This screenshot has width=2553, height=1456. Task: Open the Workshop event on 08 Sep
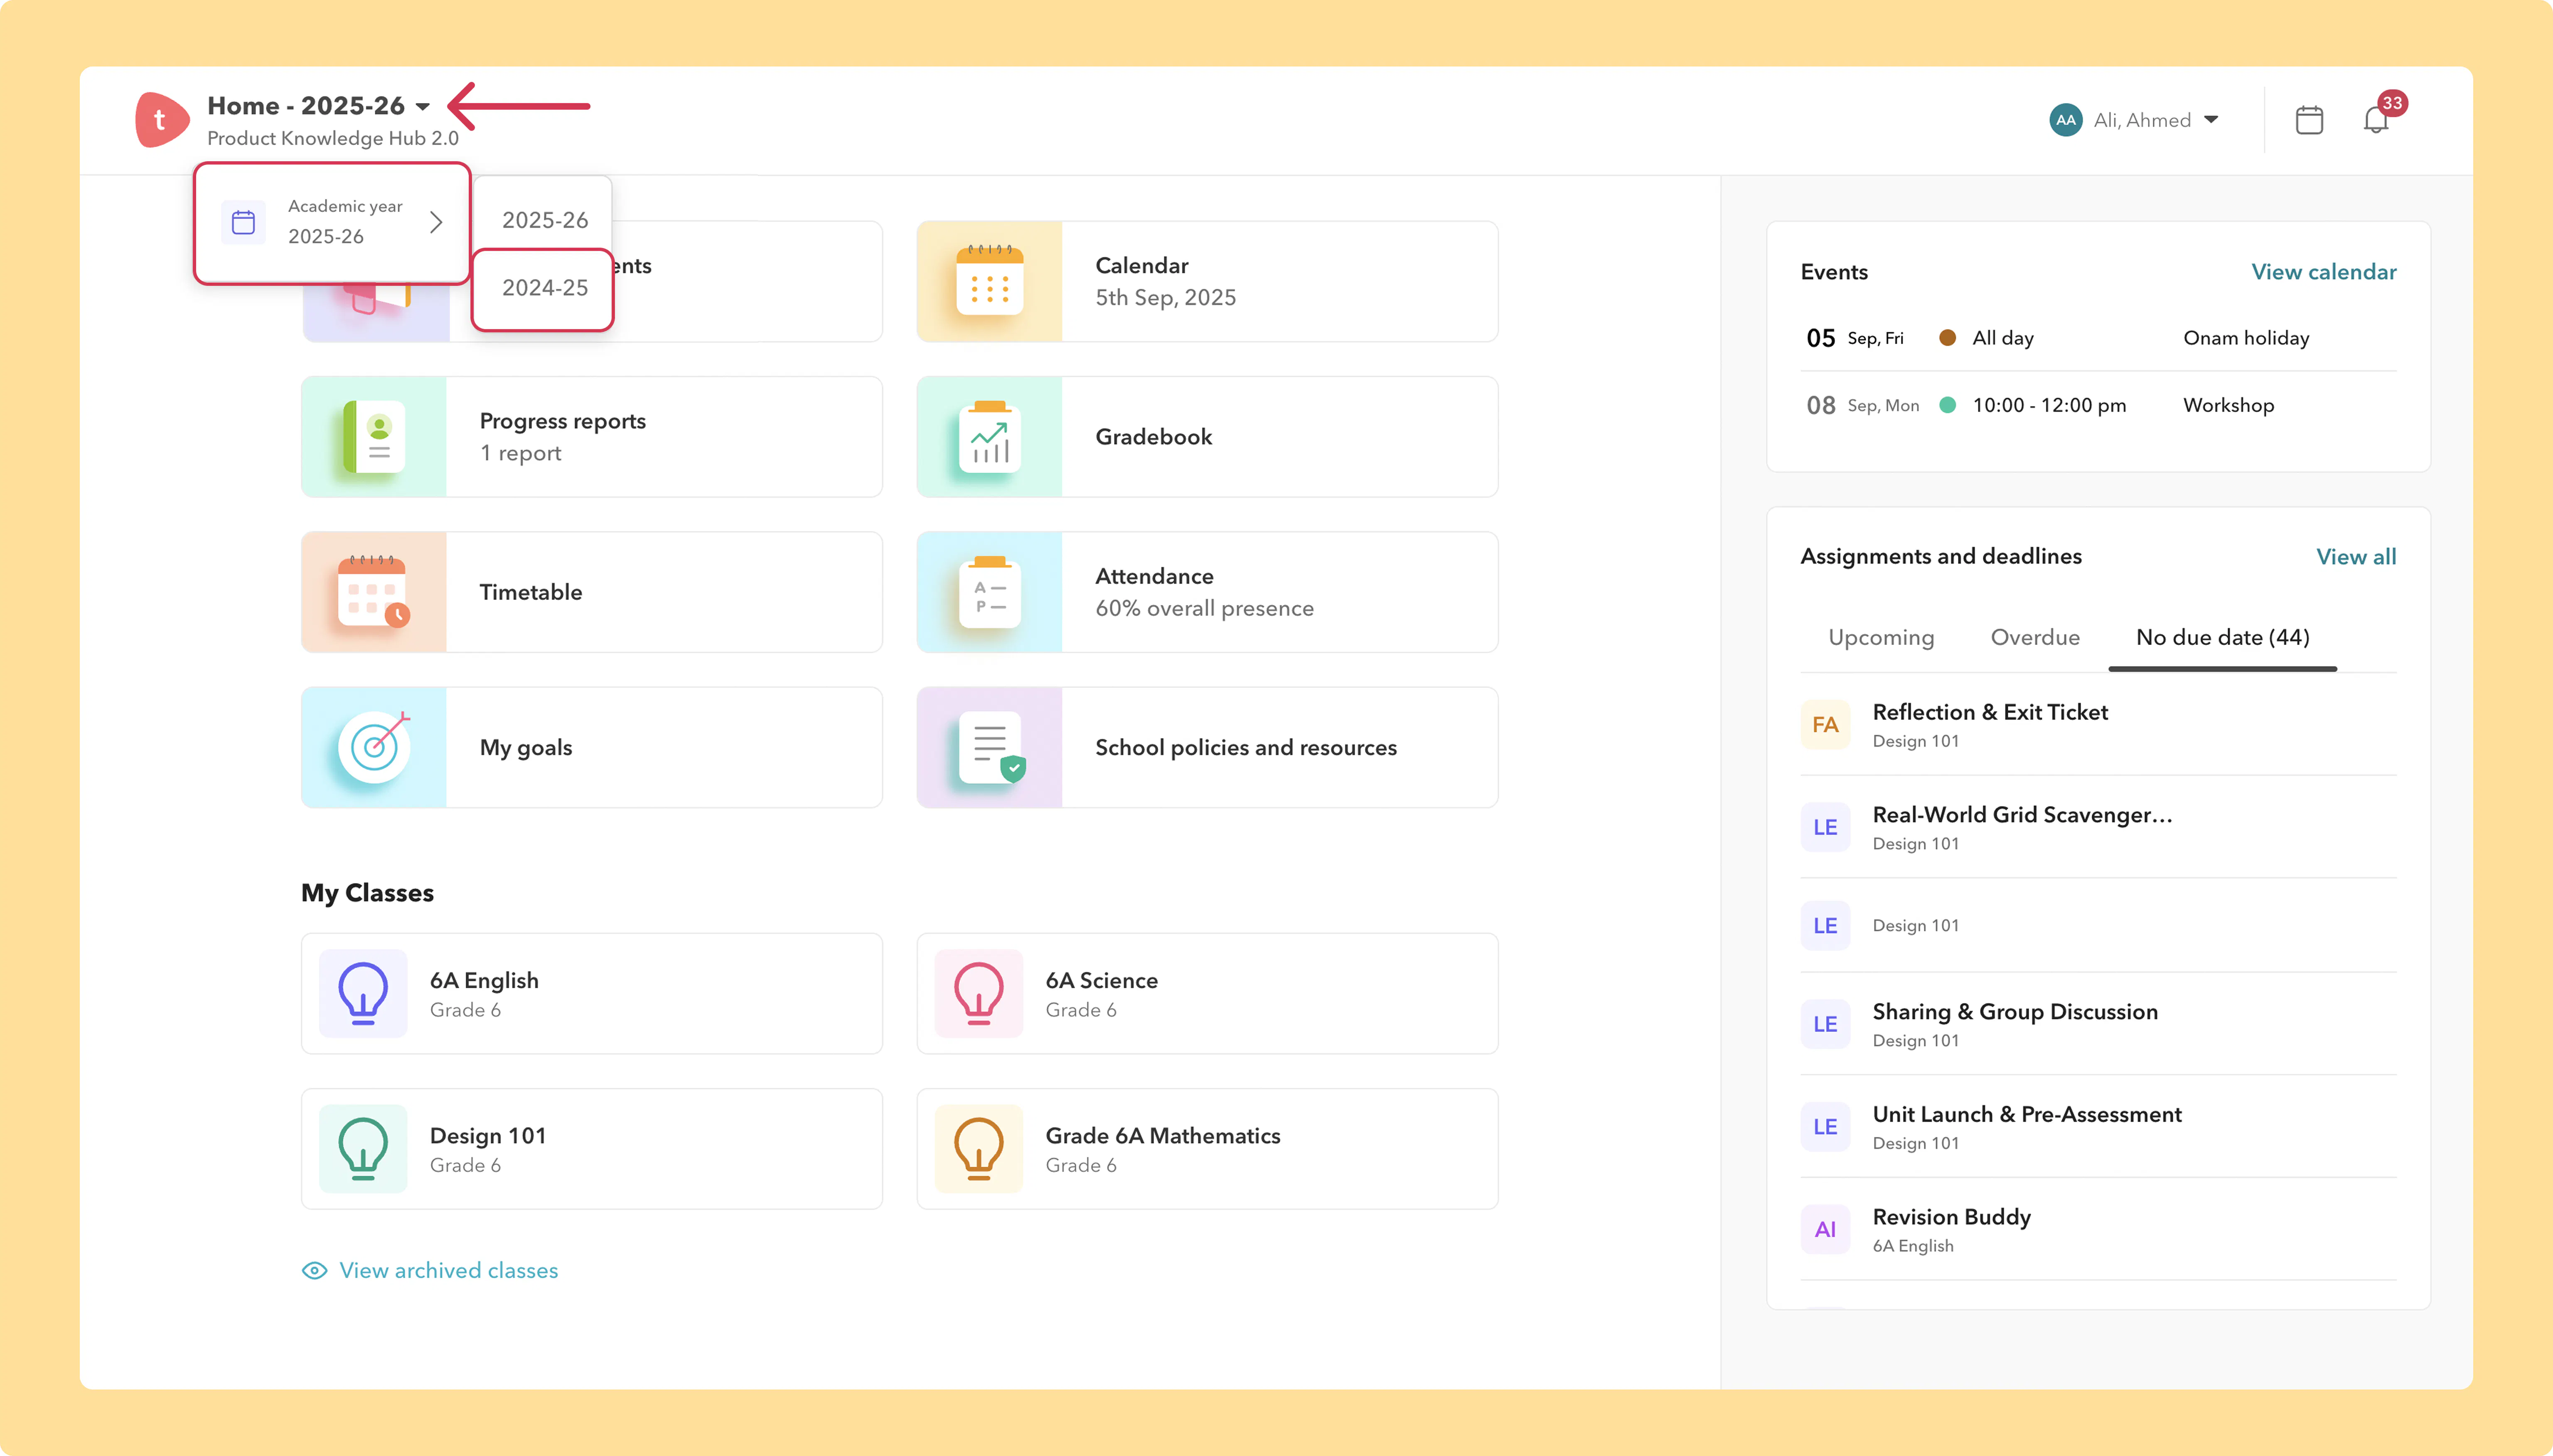coord(2098,405)
